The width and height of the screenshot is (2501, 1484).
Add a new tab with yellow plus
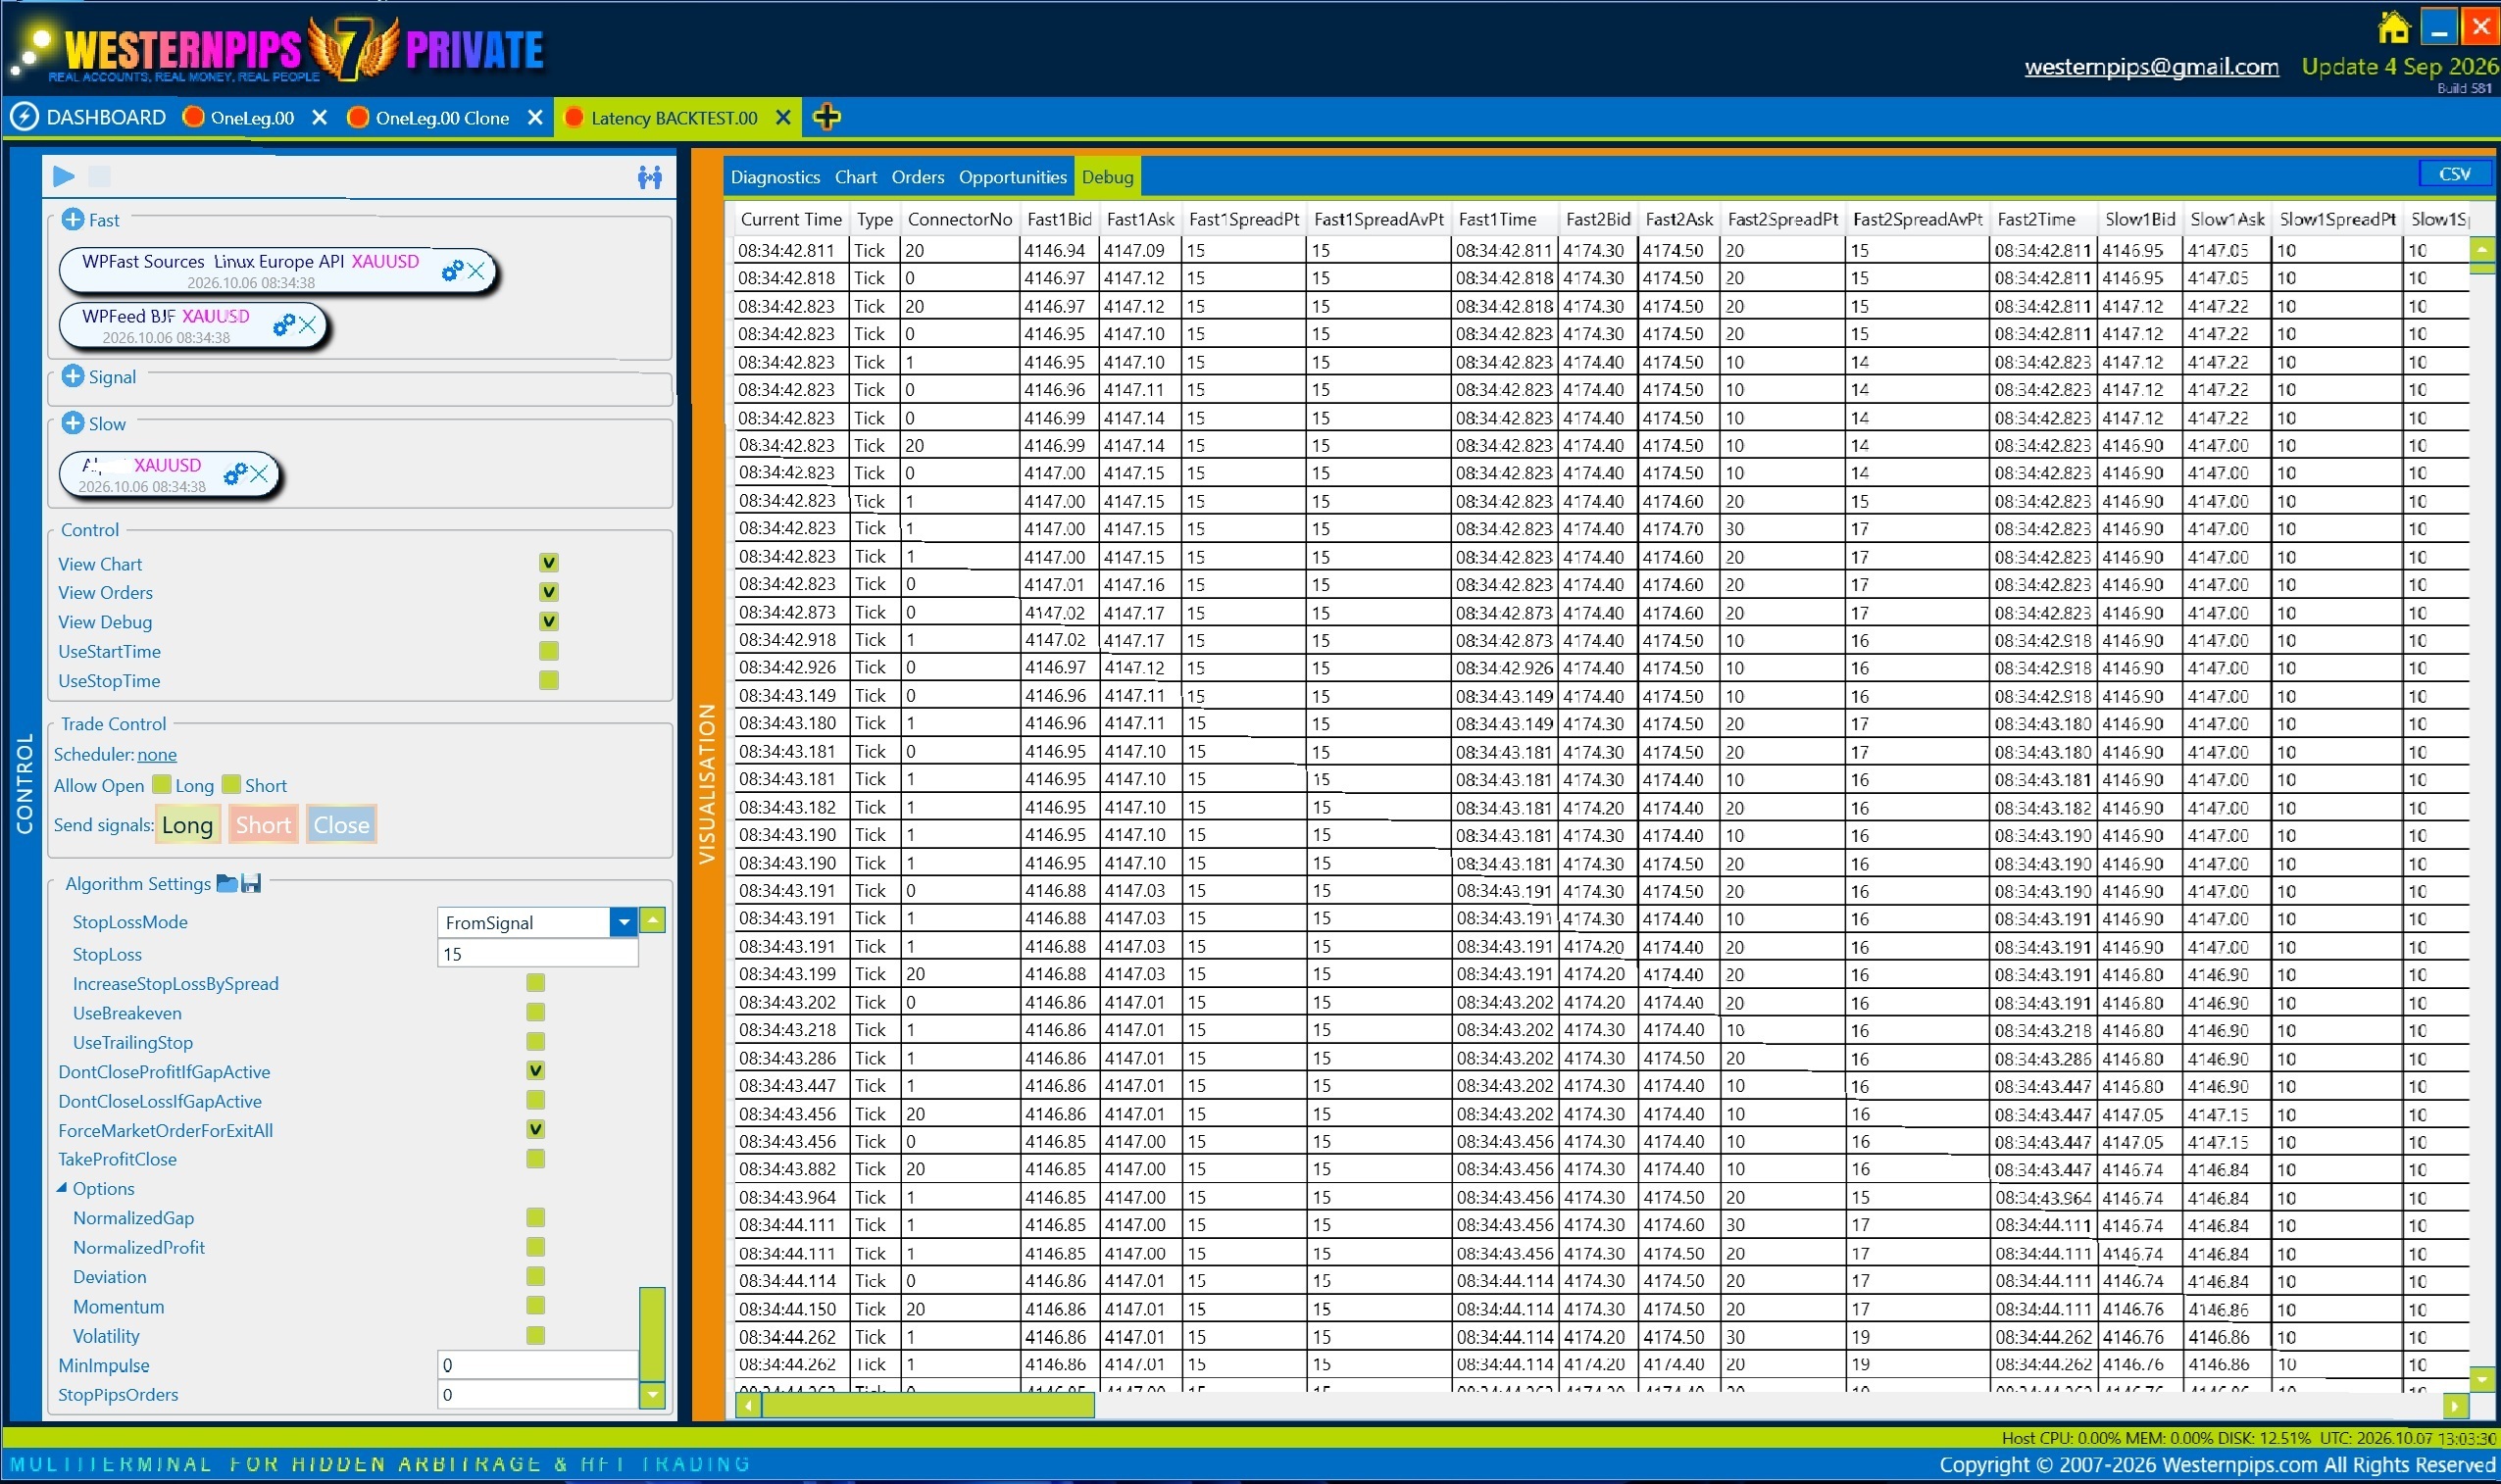point(826,117)
